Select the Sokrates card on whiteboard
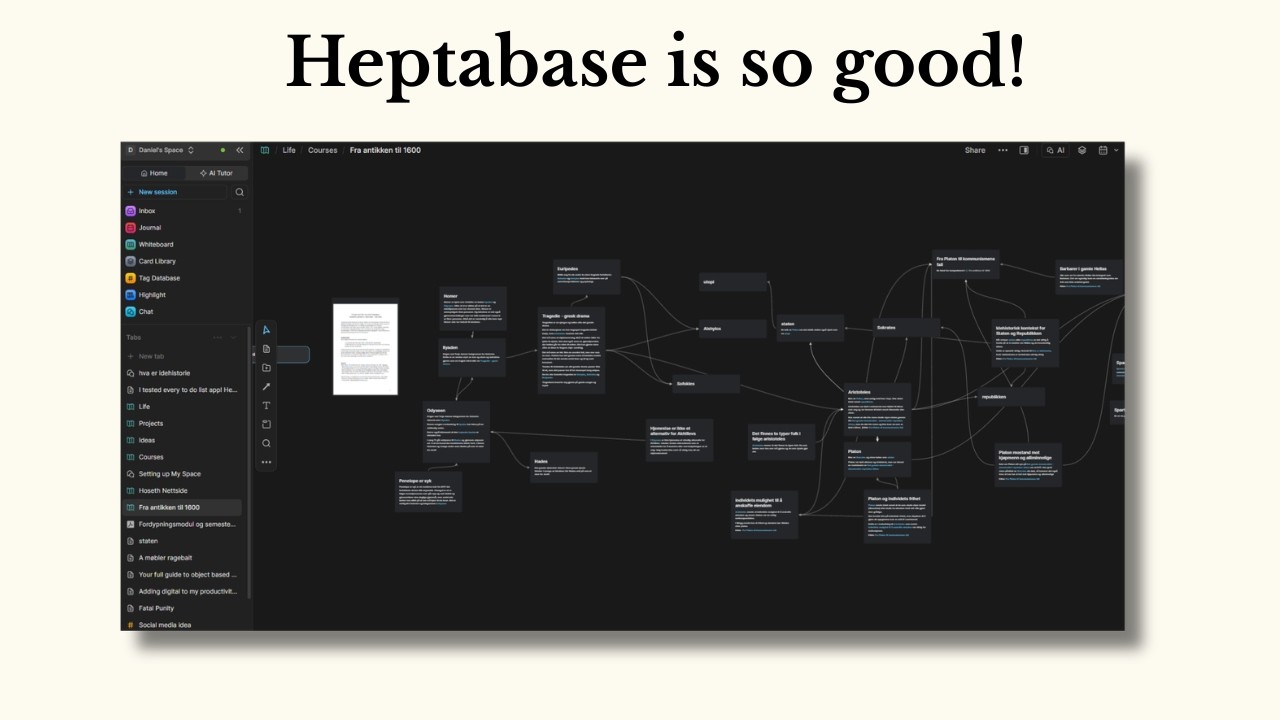This screenshot has width=1280, height=720. (907, 327)
